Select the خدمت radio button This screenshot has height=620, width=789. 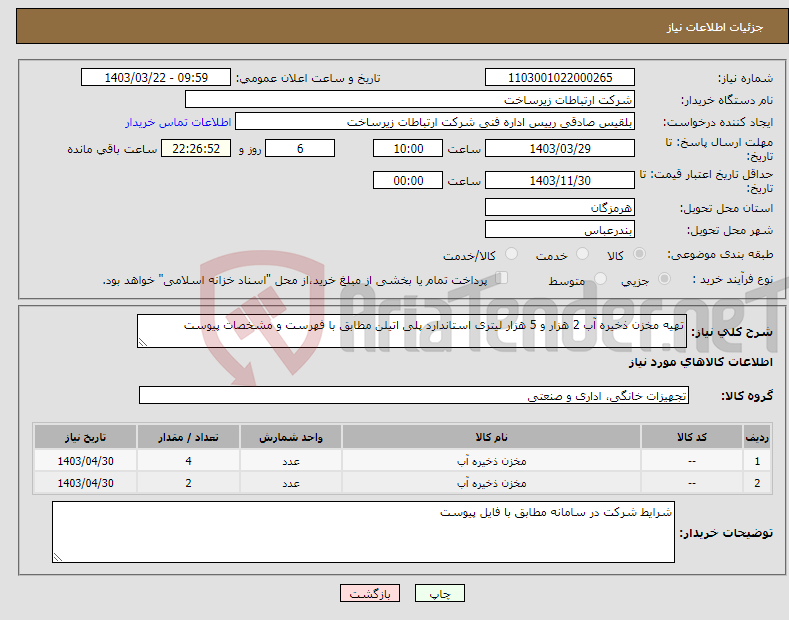point(582,254)
